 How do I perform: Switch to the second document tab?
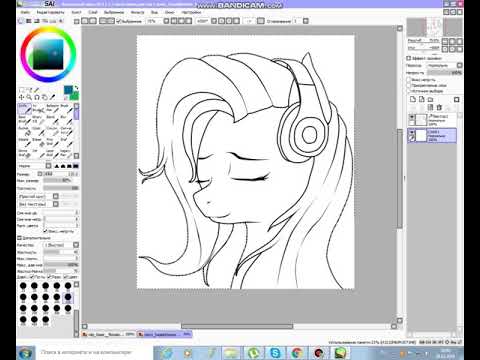164,334
